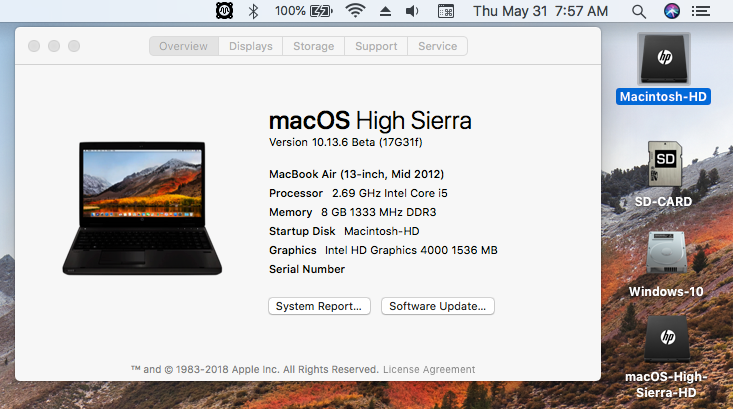This screenshot has width=733, height=409.
Task: Click the System Report... button
Action: (x=319, y=306)
